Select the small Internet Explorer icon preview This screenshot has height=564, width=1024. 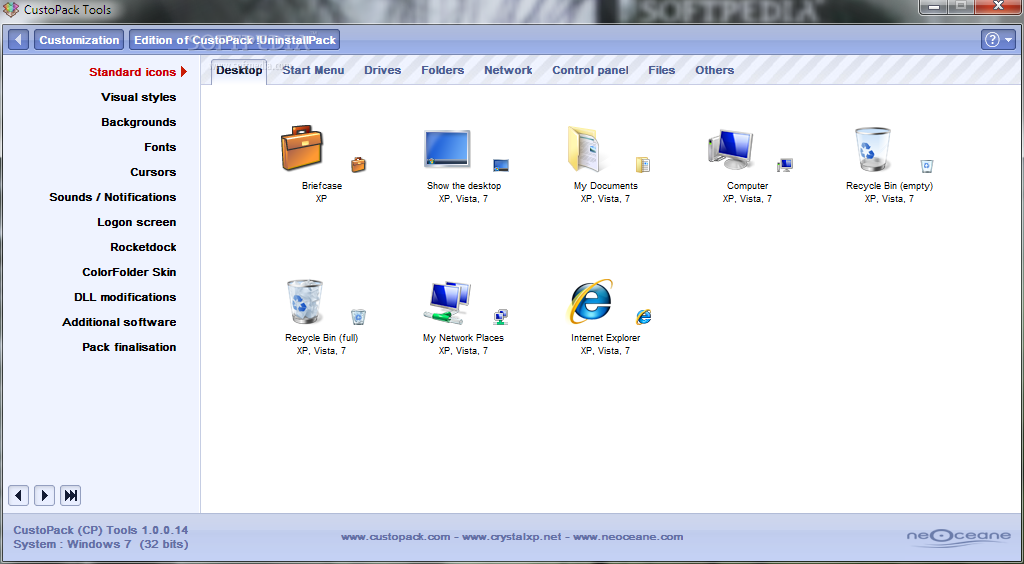click(644, 317)
